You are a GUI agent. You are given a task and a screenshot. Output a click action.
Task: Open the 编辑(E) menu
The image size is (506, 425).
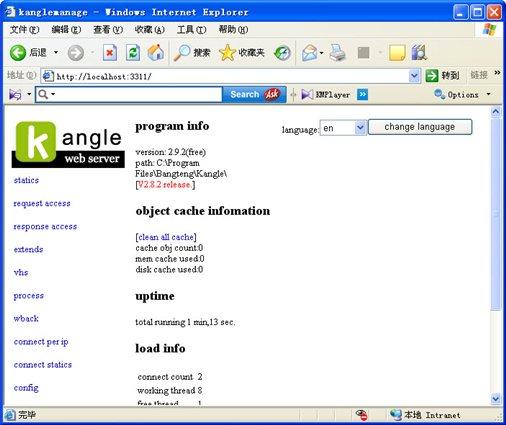click(x=66, y=30)
